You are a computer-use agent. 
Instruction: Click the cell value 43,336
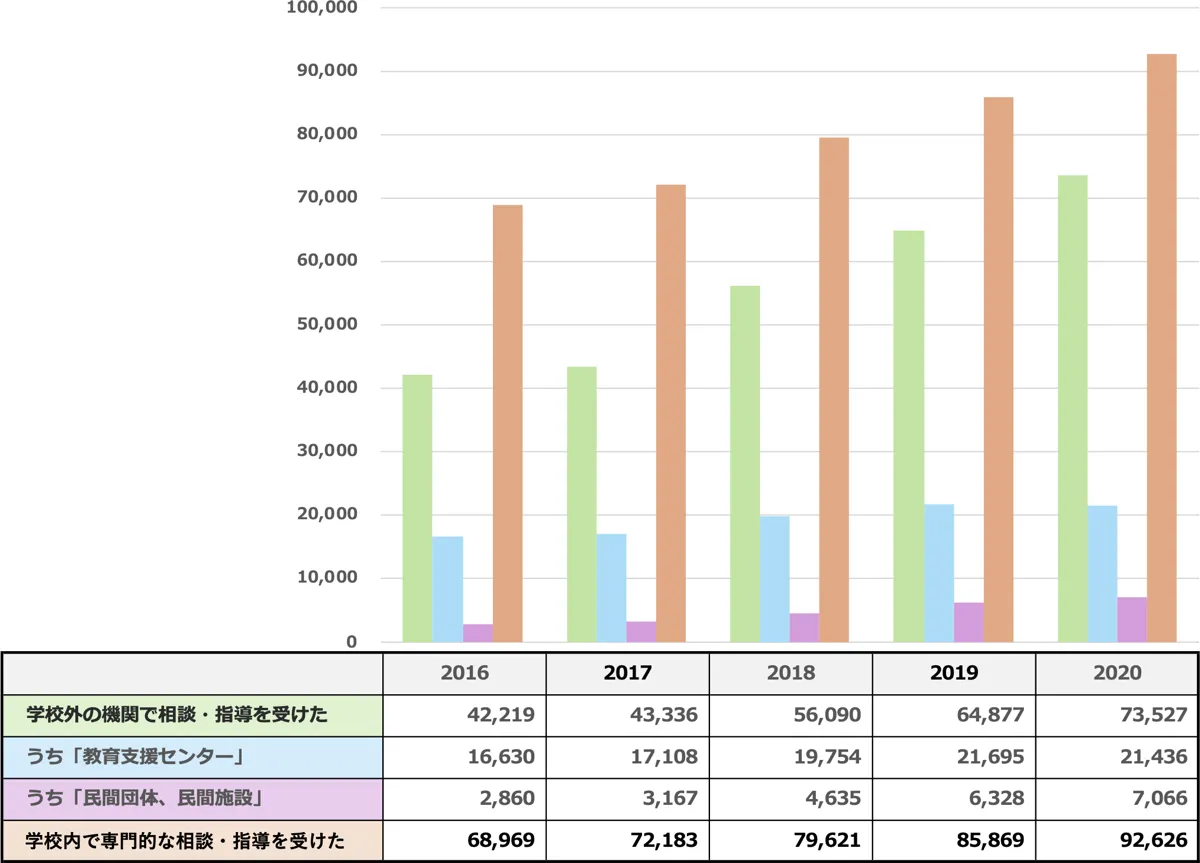point(665,716)
